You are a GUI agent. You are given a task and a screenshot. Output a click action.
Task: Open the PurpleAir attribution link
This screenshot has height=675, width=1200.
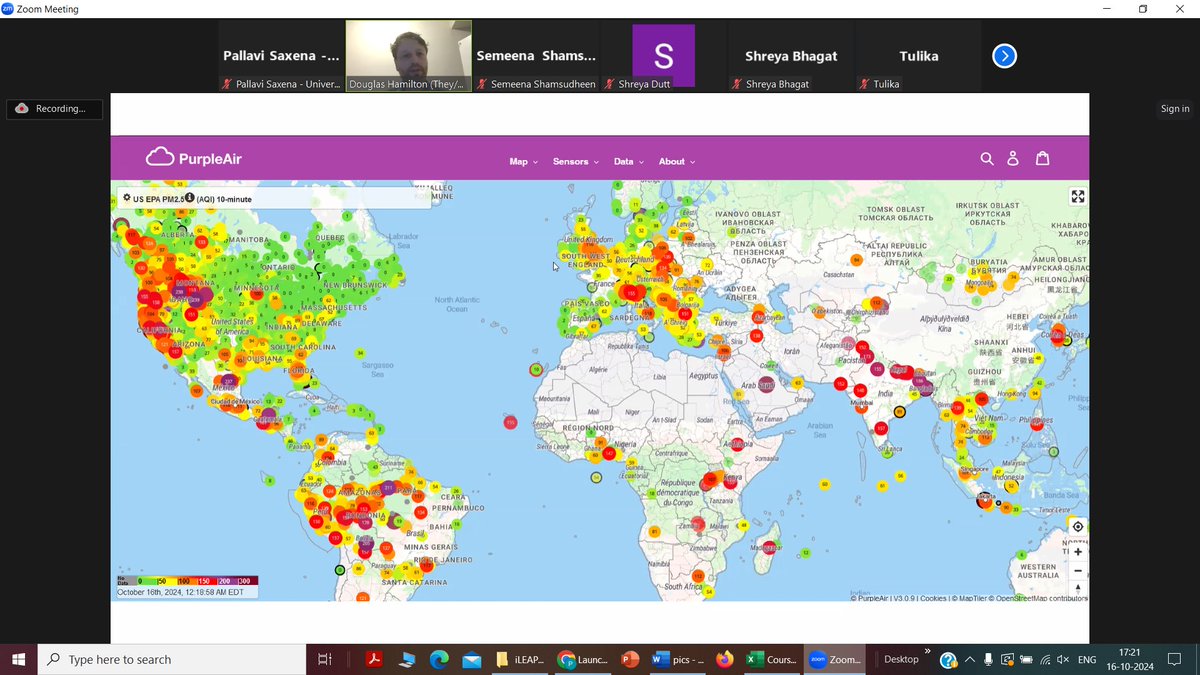pyautogui.click(x=871, y=599)
